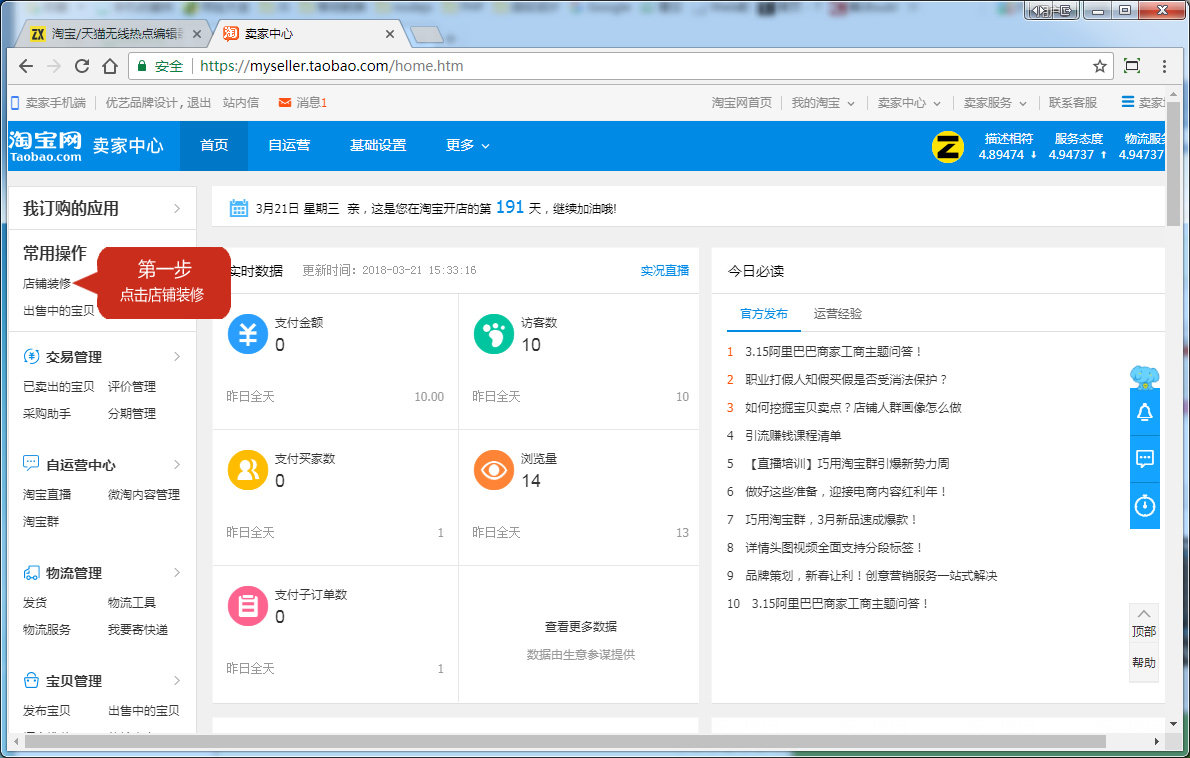Click 发布宝贝 link
The image size is (1190, 758).
(46, 710)
